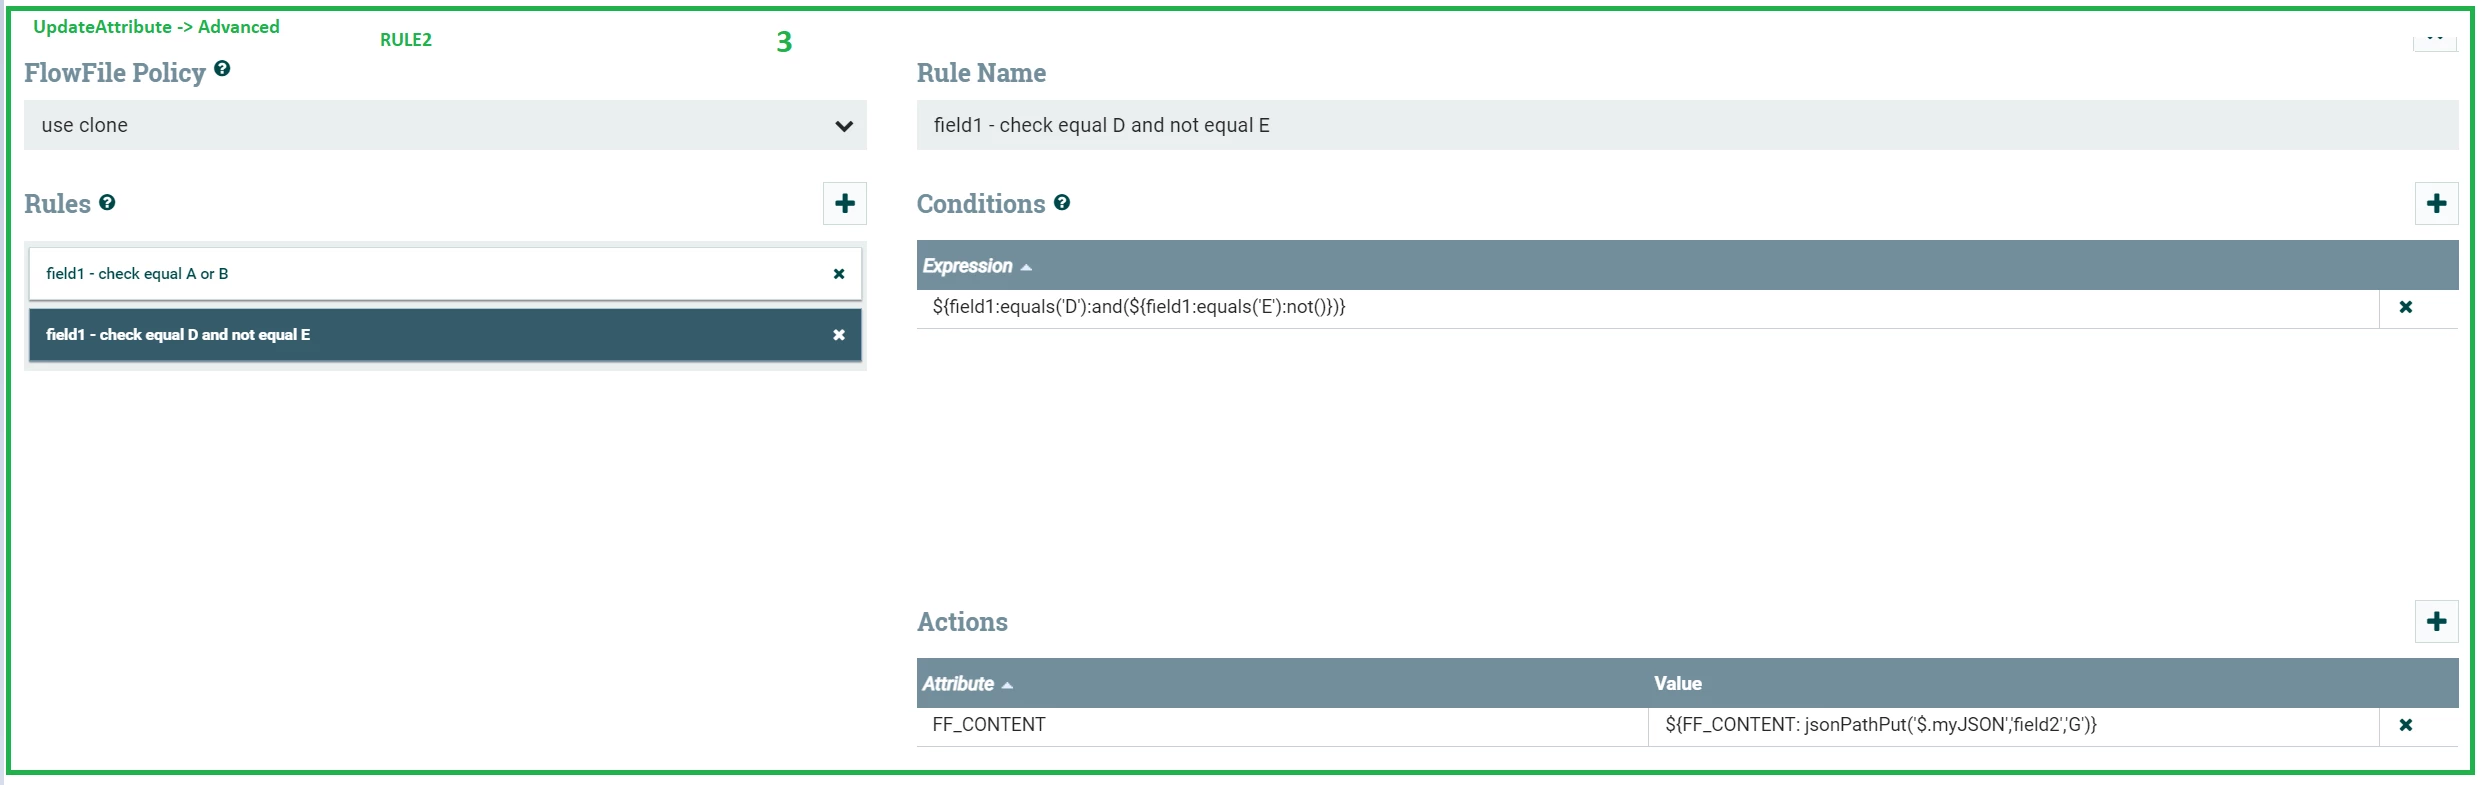Add a new action with plus button
The height and width of the screenshot is (785, 2485).
(x=2436, y=621)
